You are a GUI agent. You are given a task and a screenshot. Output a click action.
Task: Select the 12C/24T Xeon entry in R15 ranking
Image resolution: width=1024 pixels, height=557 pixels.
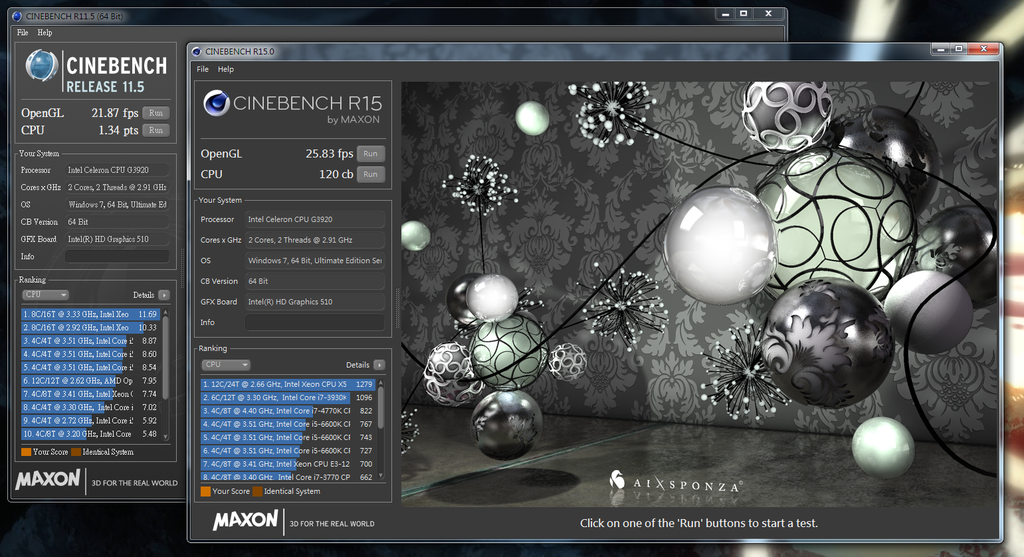(x=285, y=384)
